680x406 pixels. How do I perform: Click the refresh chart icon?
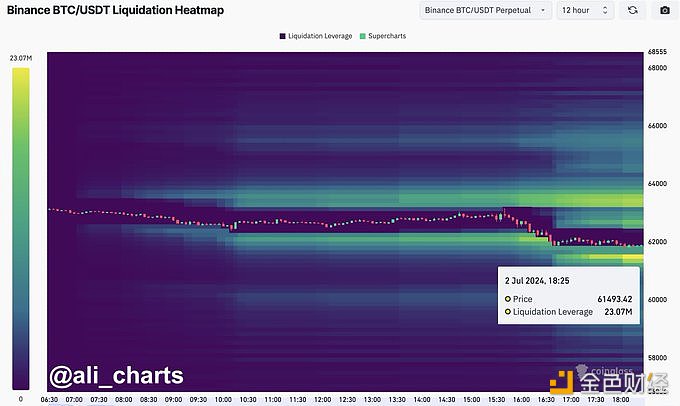coord(633,10)
